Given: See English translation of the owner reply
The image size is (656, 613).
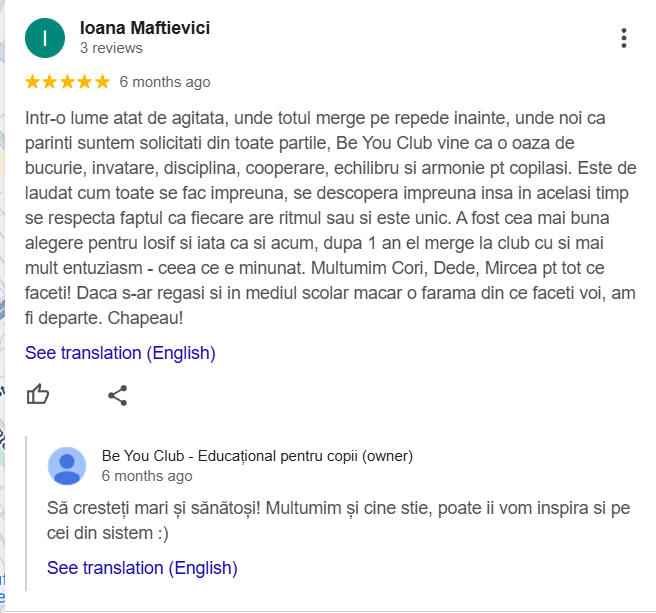Looking at the screenshot, I should (x=142, y=568).
